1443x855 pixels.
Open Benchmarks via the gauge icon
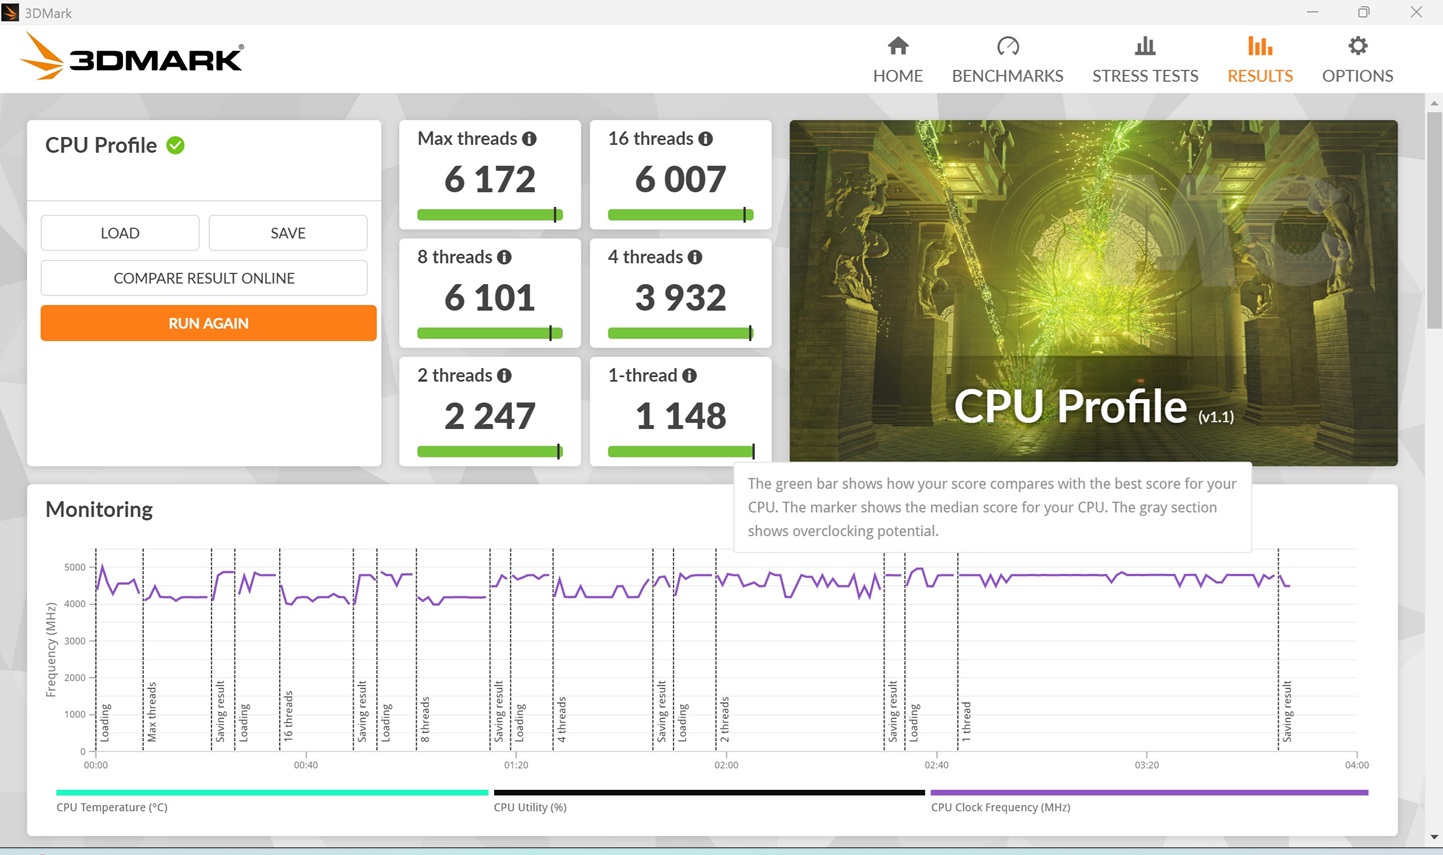click(x=1007, y=46)
